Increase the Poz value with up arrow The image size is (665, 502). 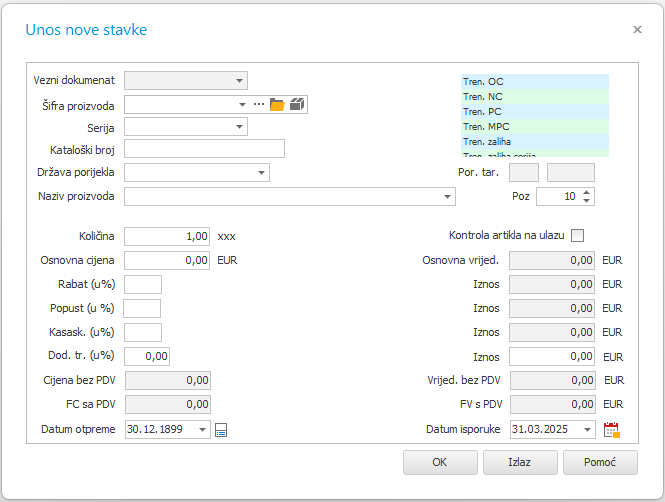click(586, 192)
